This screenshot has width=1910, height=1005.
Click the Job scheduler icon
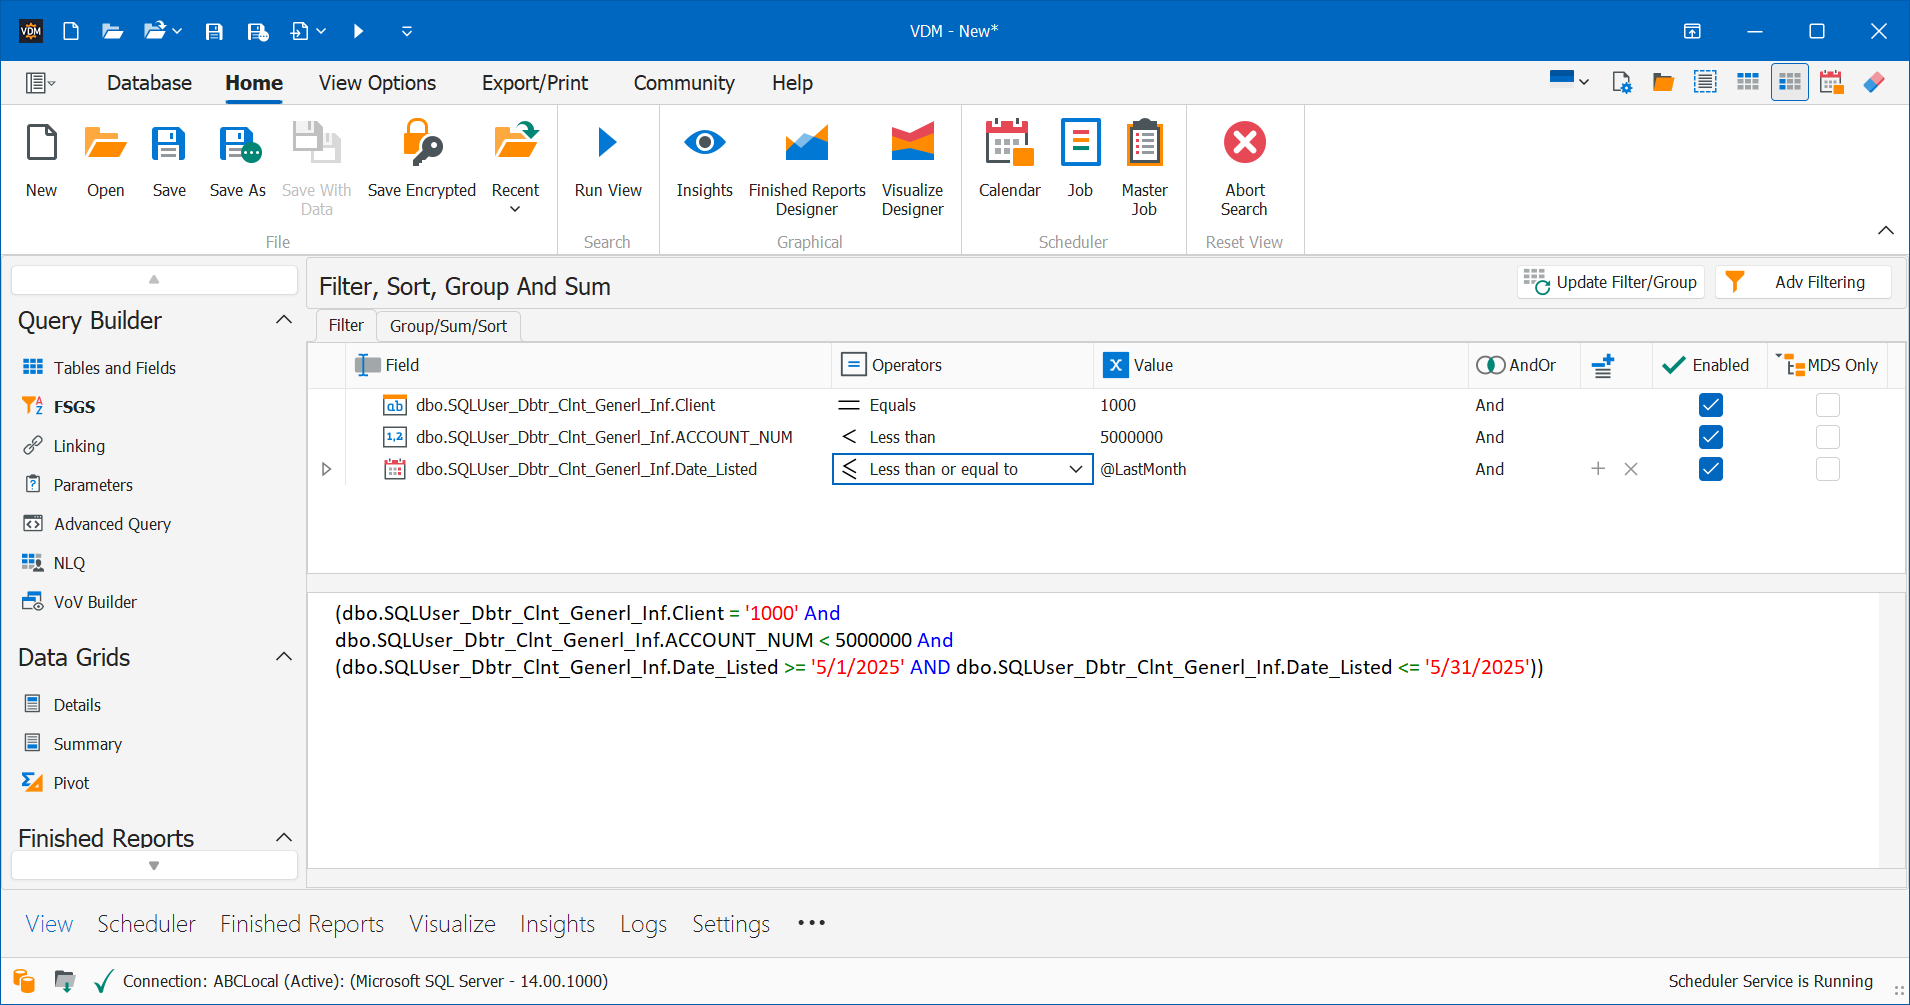(1080, 160)
